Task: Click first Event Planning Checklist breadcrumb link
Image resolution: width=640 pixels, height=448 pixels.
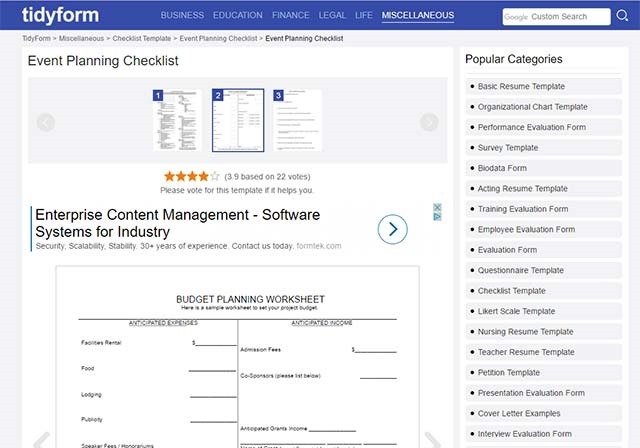Action: (218, 38)
